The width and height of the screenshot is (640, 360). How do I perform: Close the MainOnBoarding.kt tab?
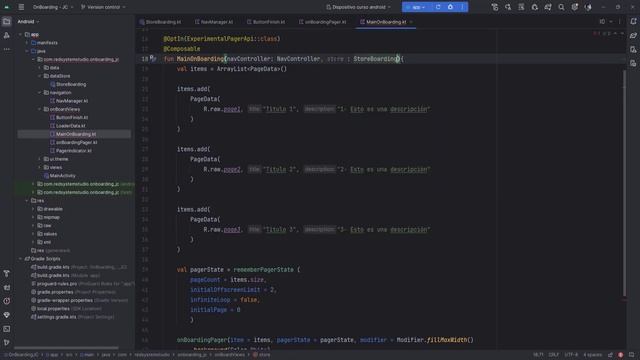coord(411,22)
